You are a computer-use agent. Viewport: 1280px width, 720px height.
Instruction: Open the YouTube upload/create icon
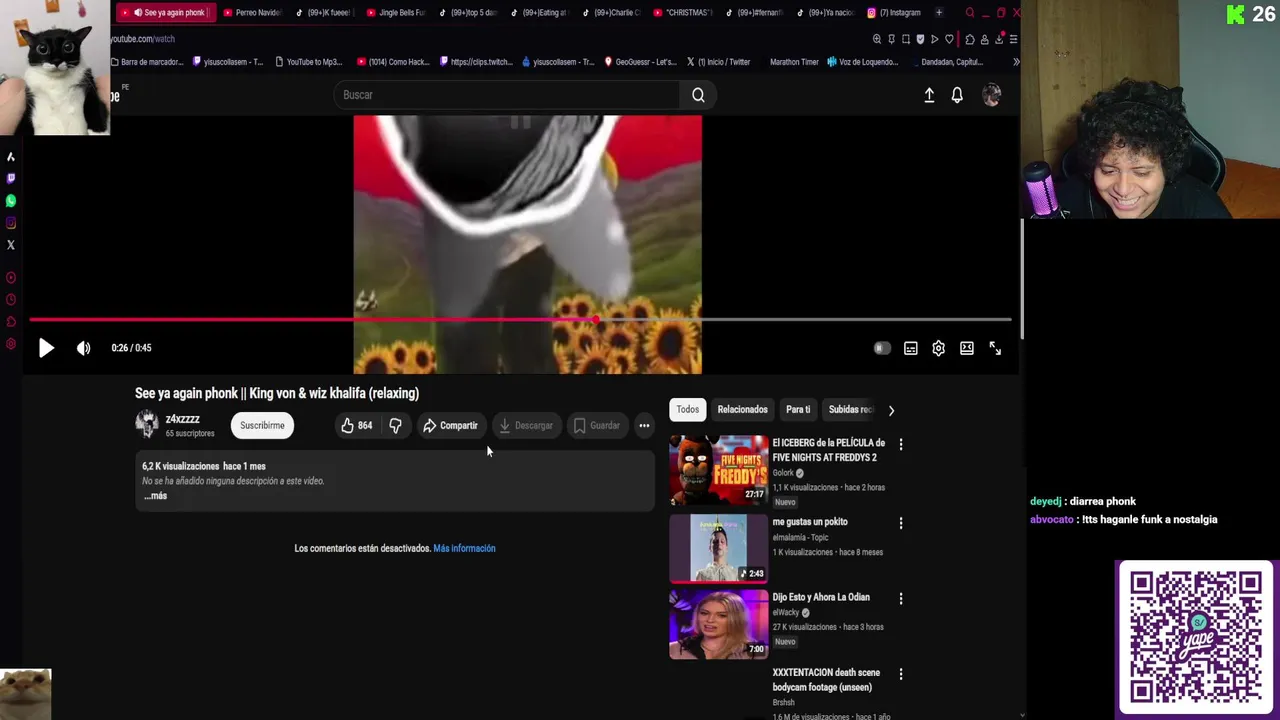(929, 95)
